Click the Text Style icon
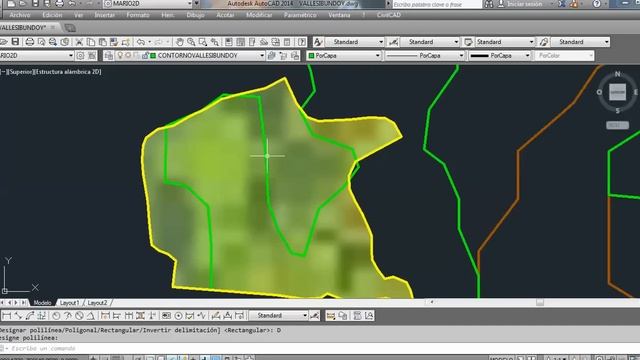The height and width of the screenshot is (360, 640). [x=318, y=42]
